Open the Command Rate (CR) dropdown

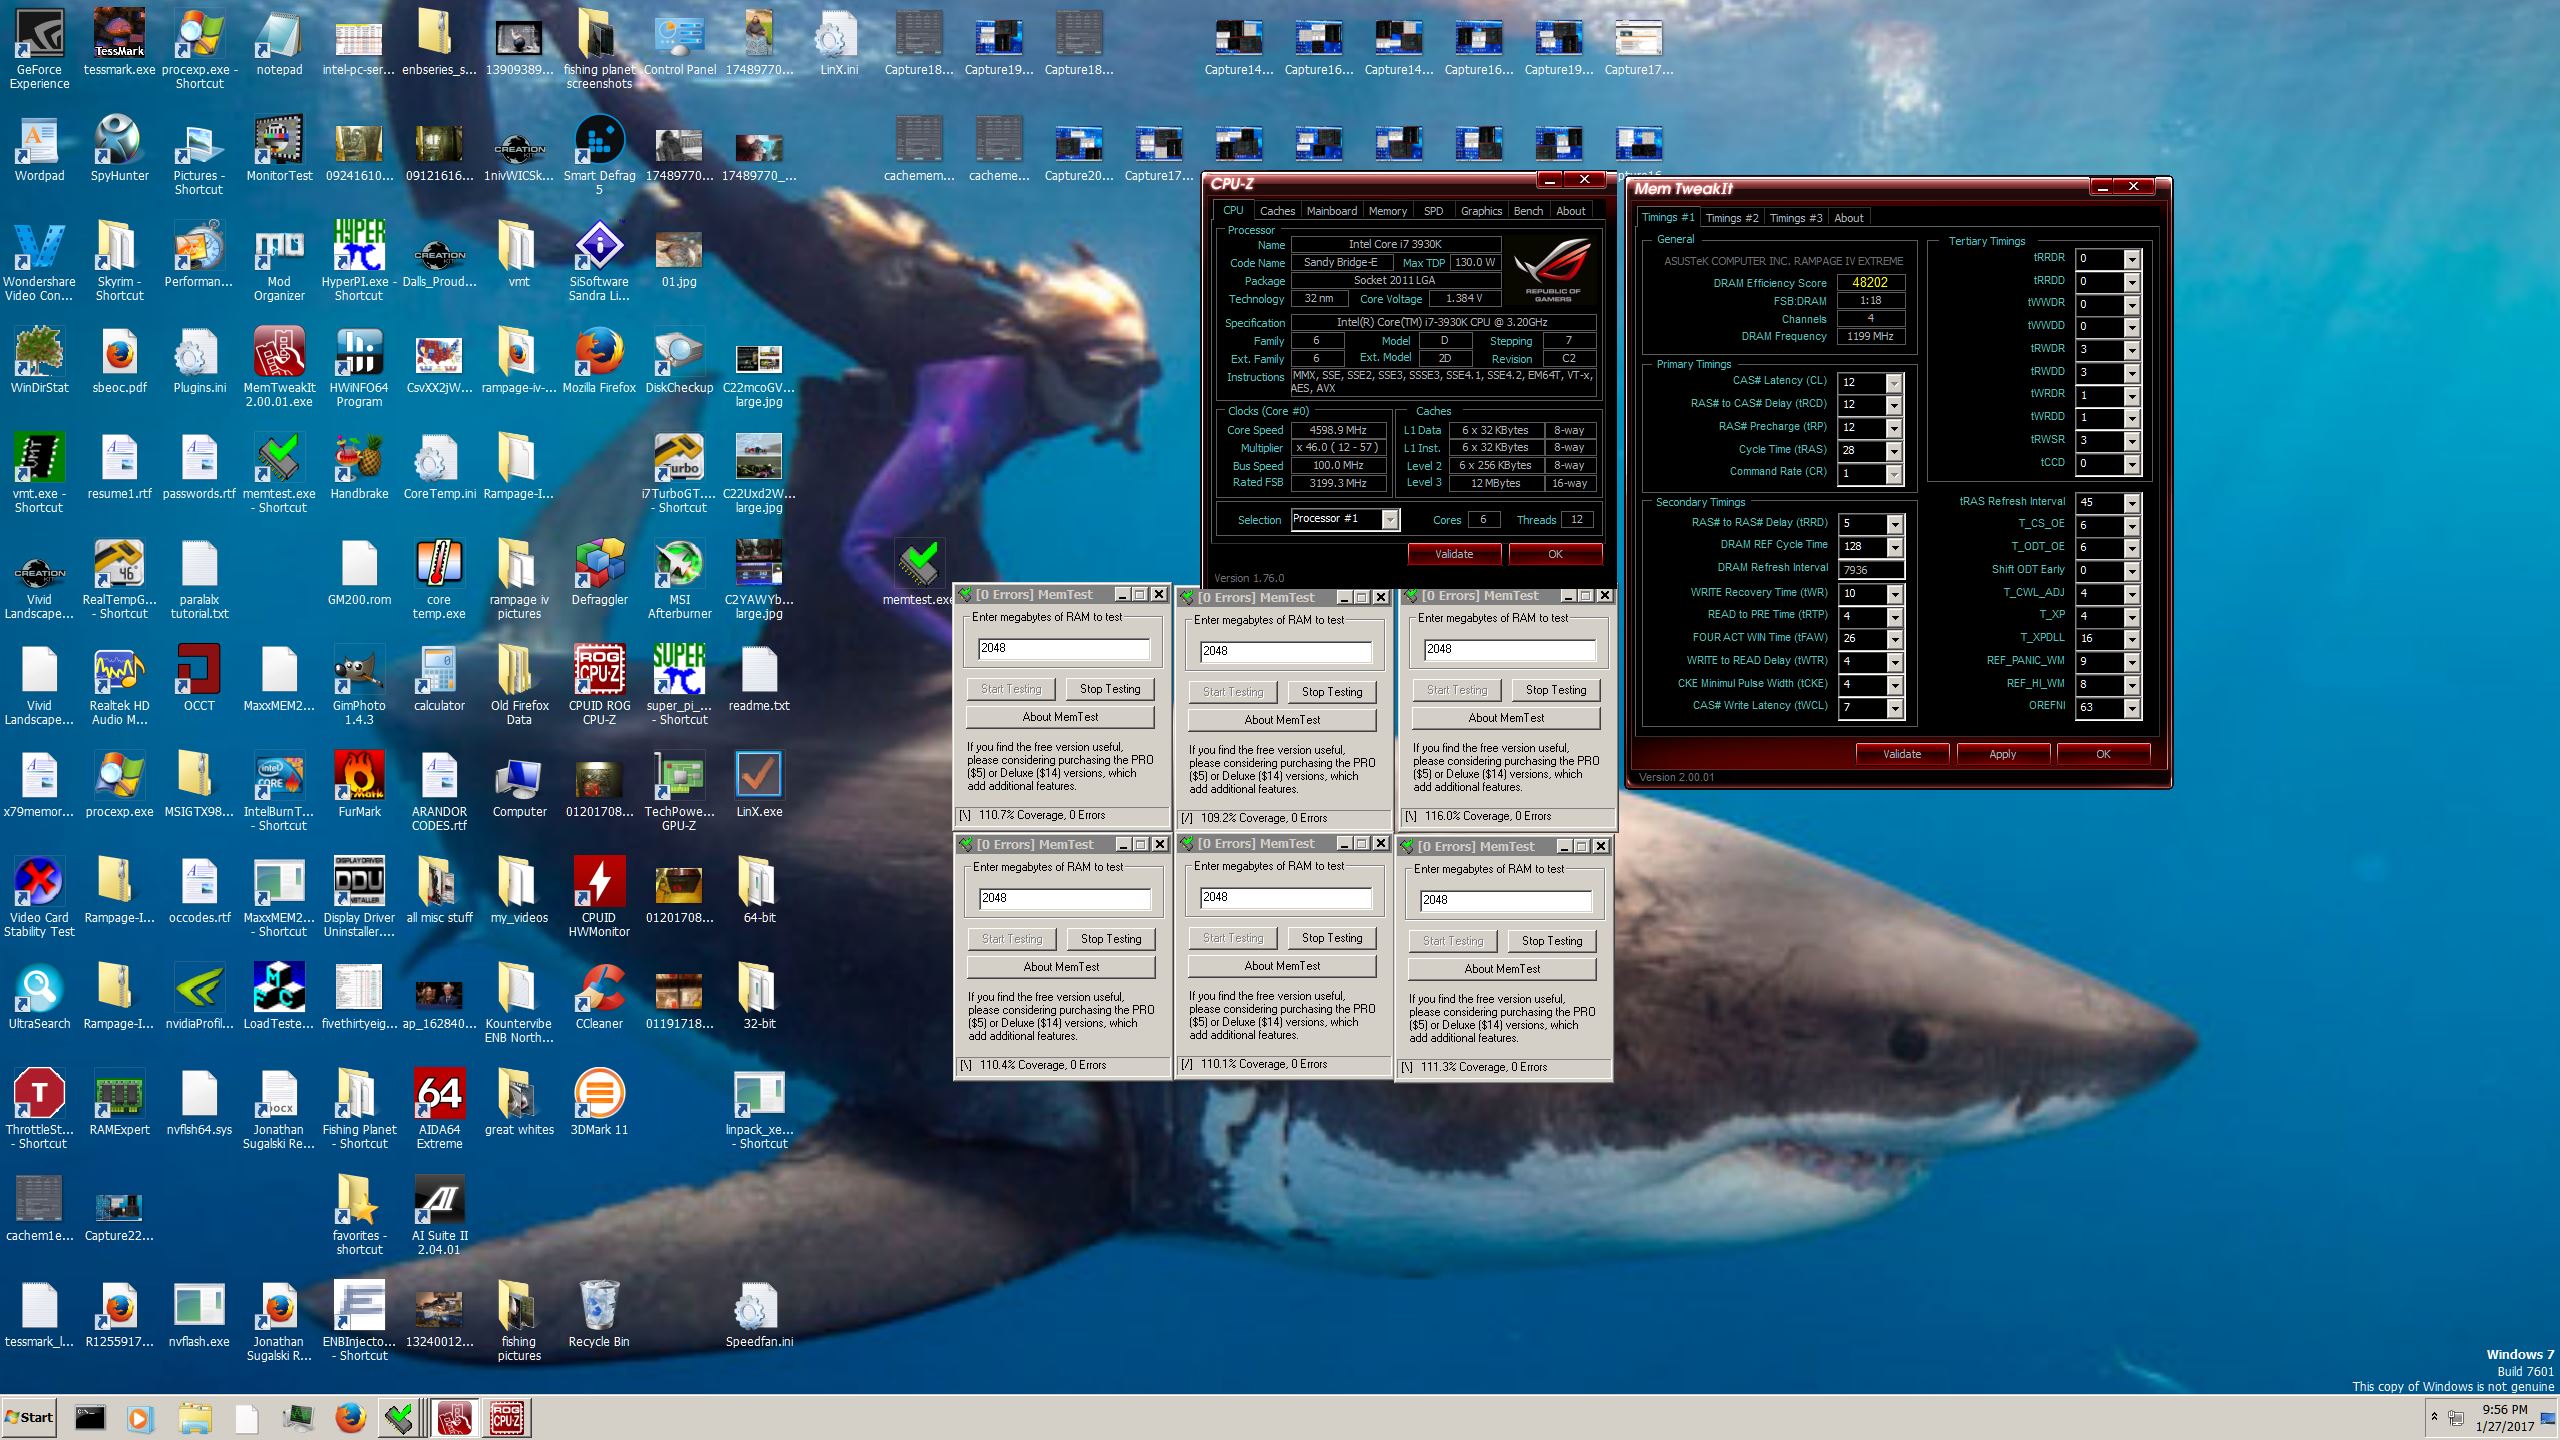coord(1893,474)
